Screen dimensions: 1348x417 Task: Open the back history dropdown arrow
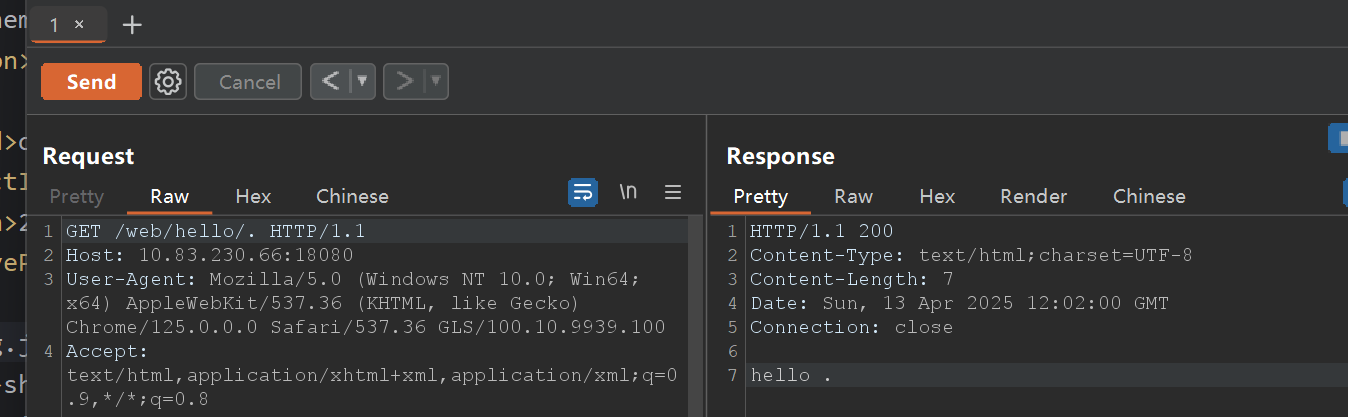coord(363,82)
